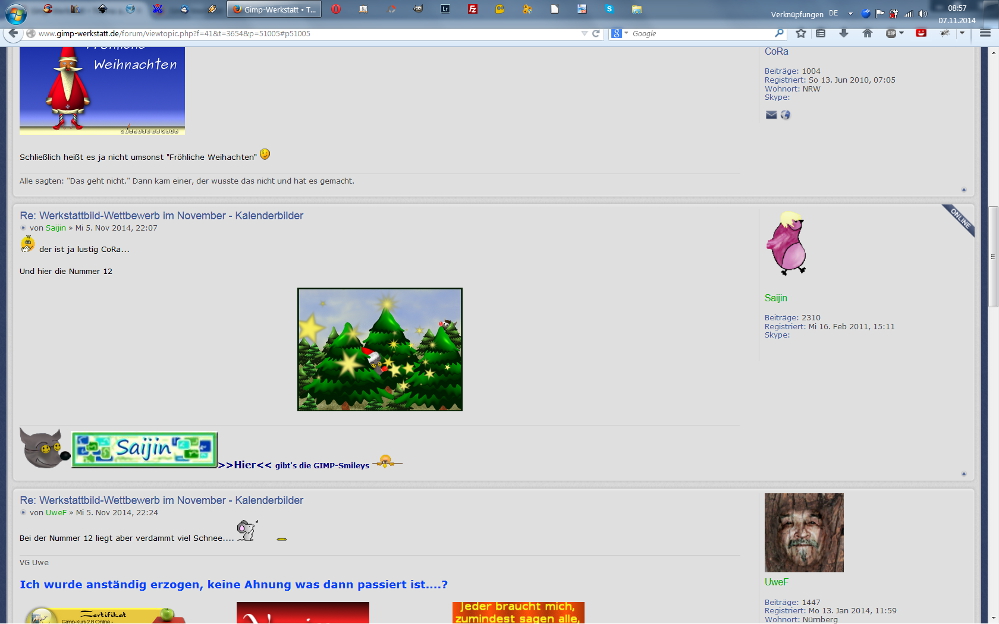Click the clock showing 08:57
The height and width of the screenshot is (624, 999).
coord(957,8)
